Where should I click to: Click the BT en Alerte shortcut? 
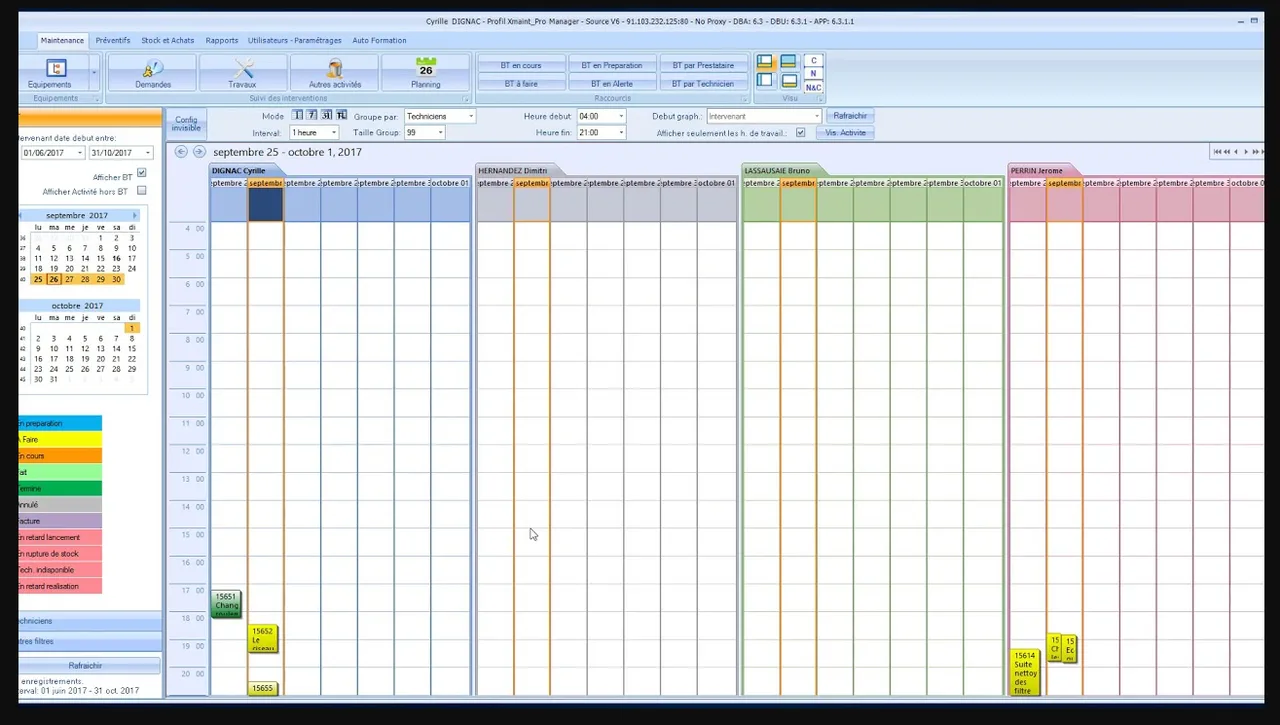(x=612, y=83)
